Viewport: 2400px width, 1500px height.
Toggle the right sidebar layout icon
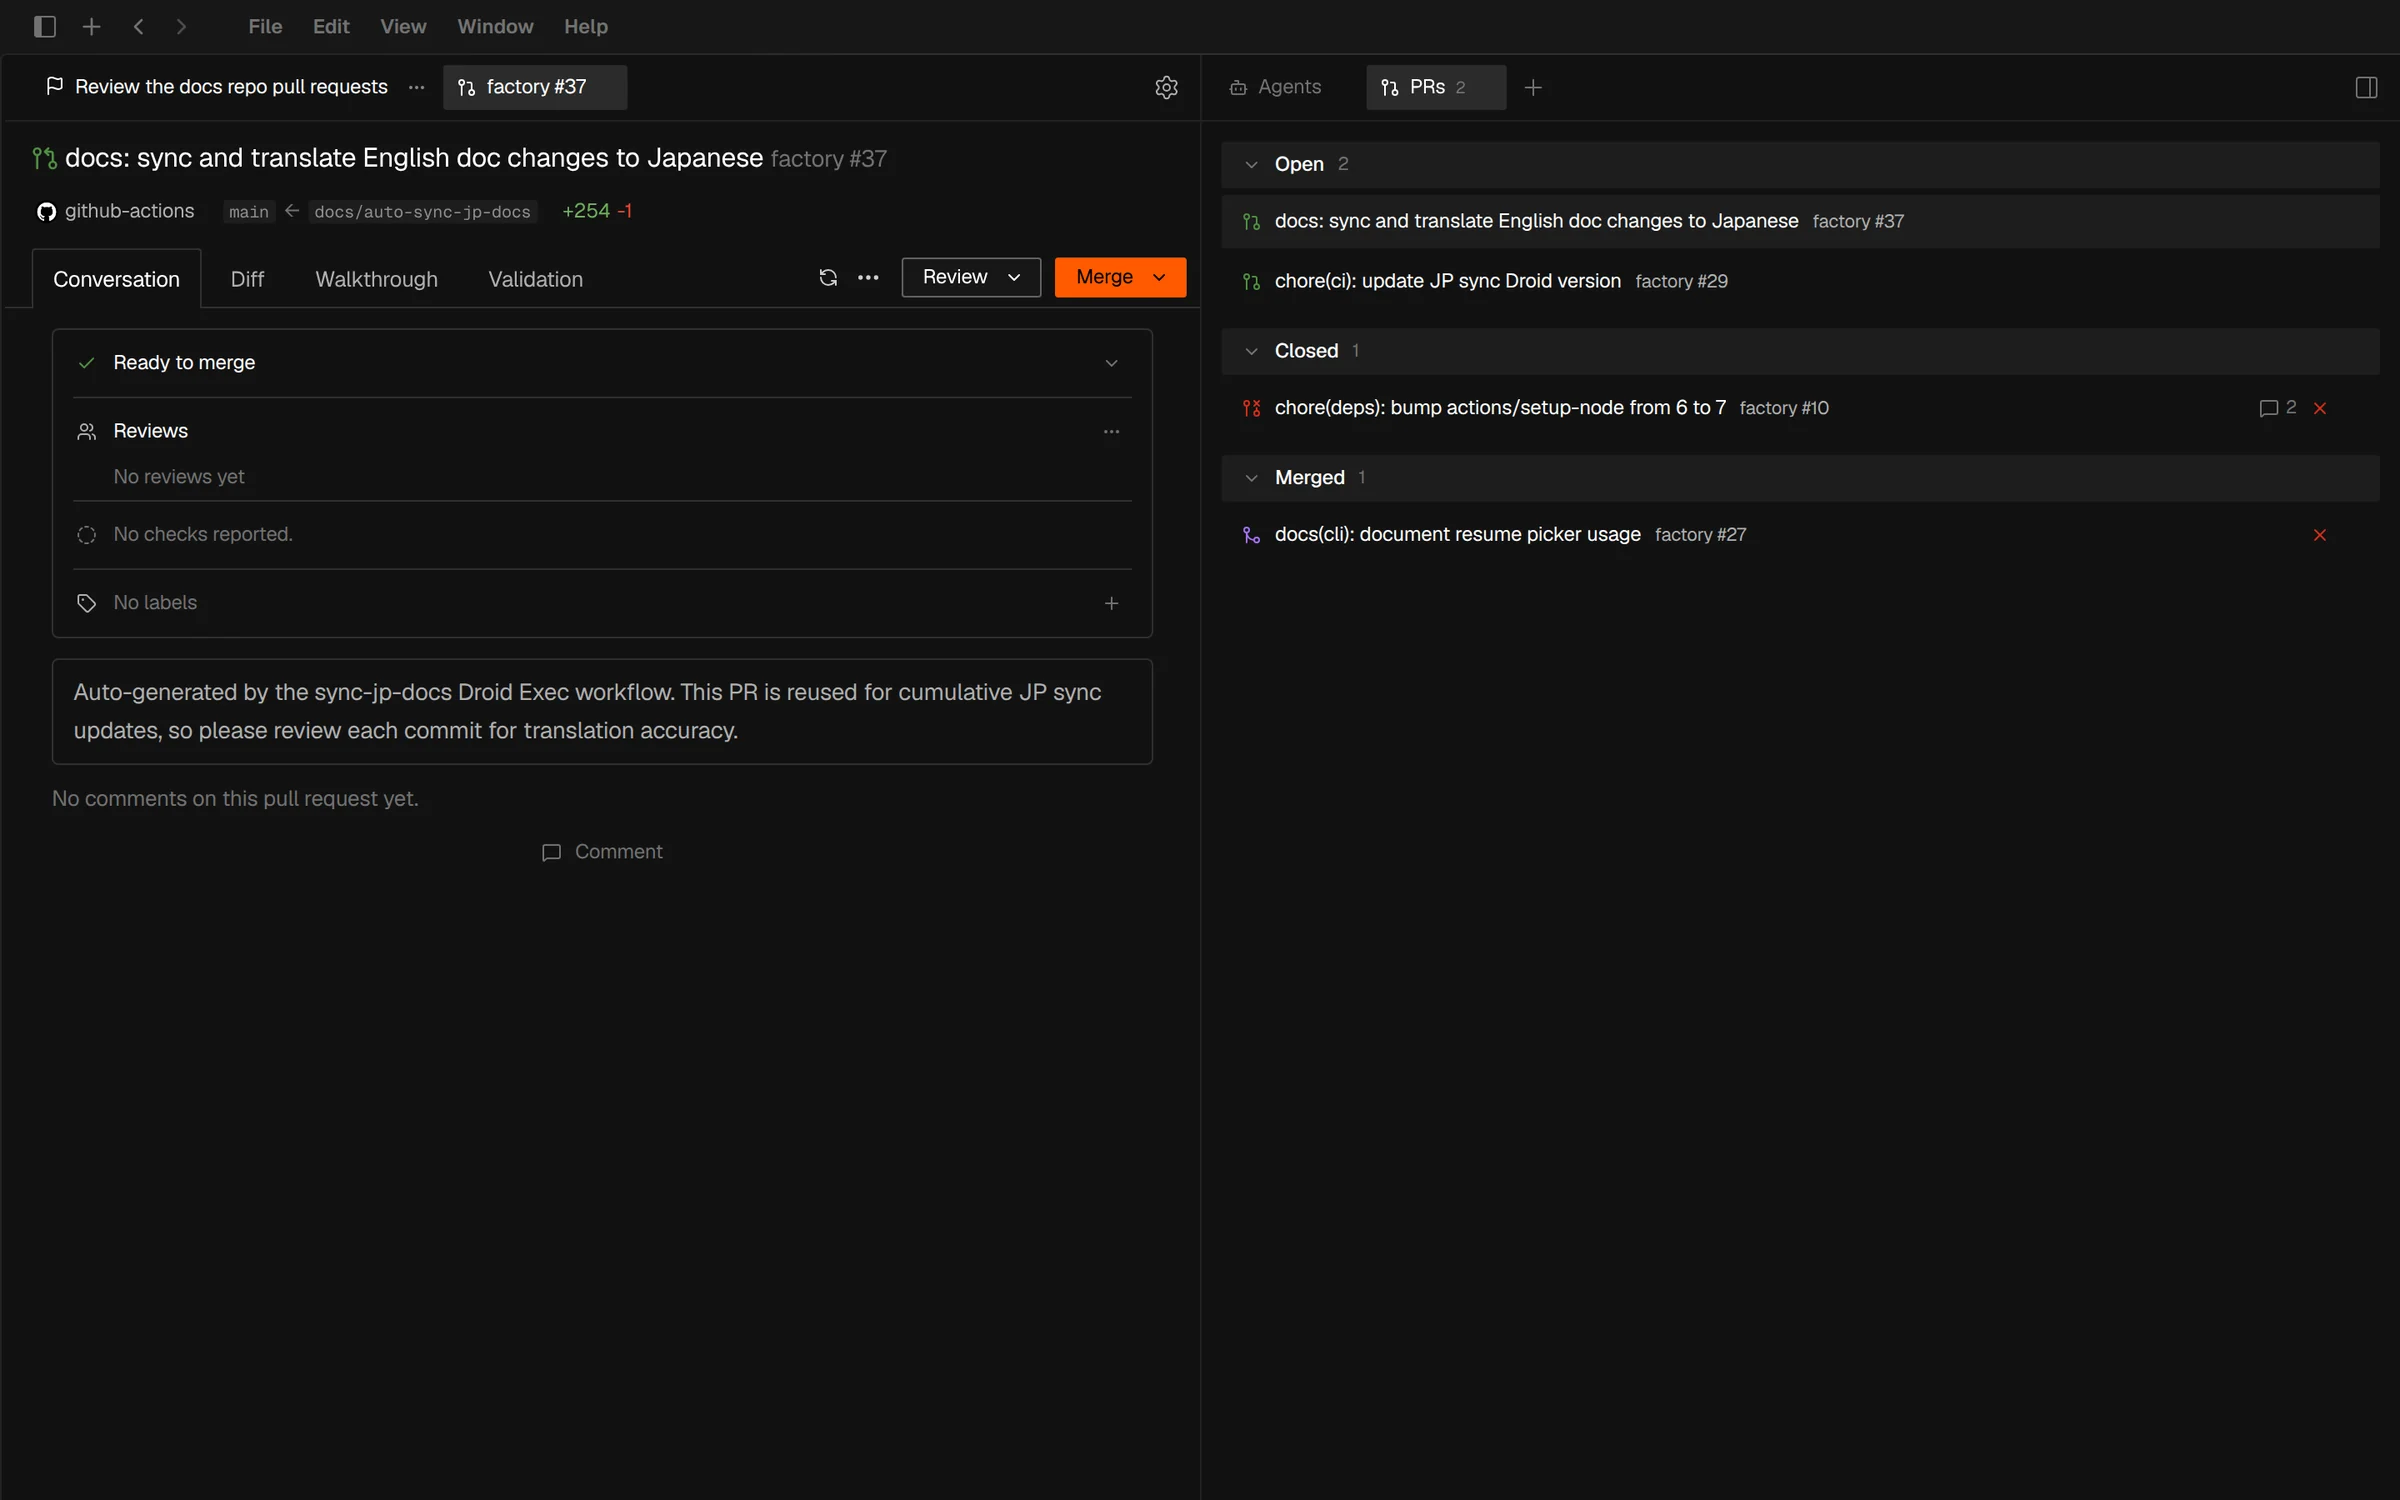(x=2366, y=87)
